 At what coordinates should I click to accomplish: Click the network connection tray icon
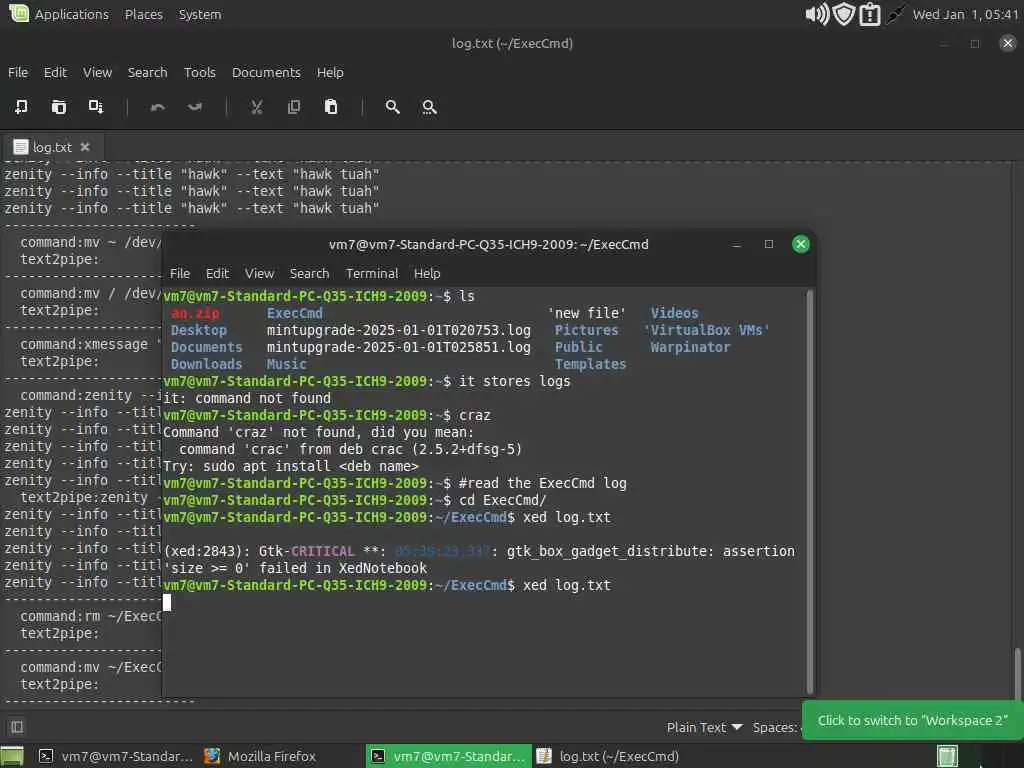point(895,14)
